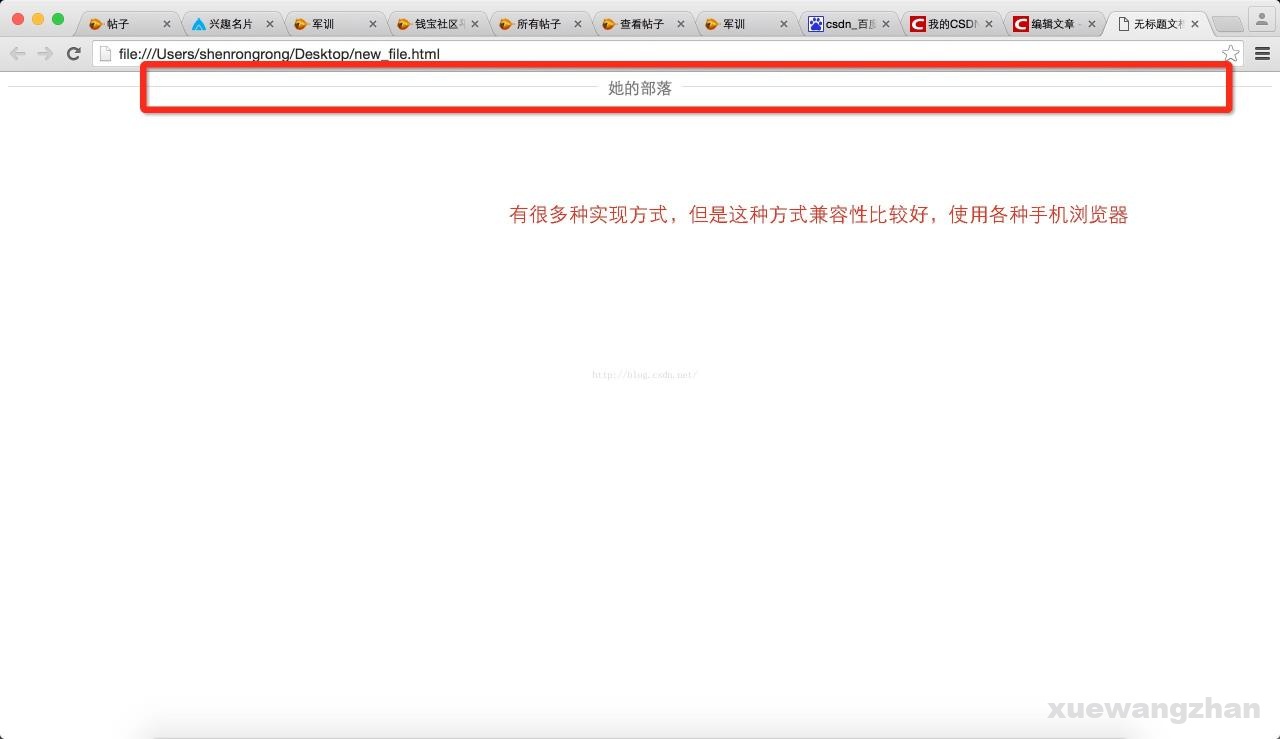This screenshot has width=1280, height=739.
Task: Minimize the window with the yellow button
Action: [38, 19]
